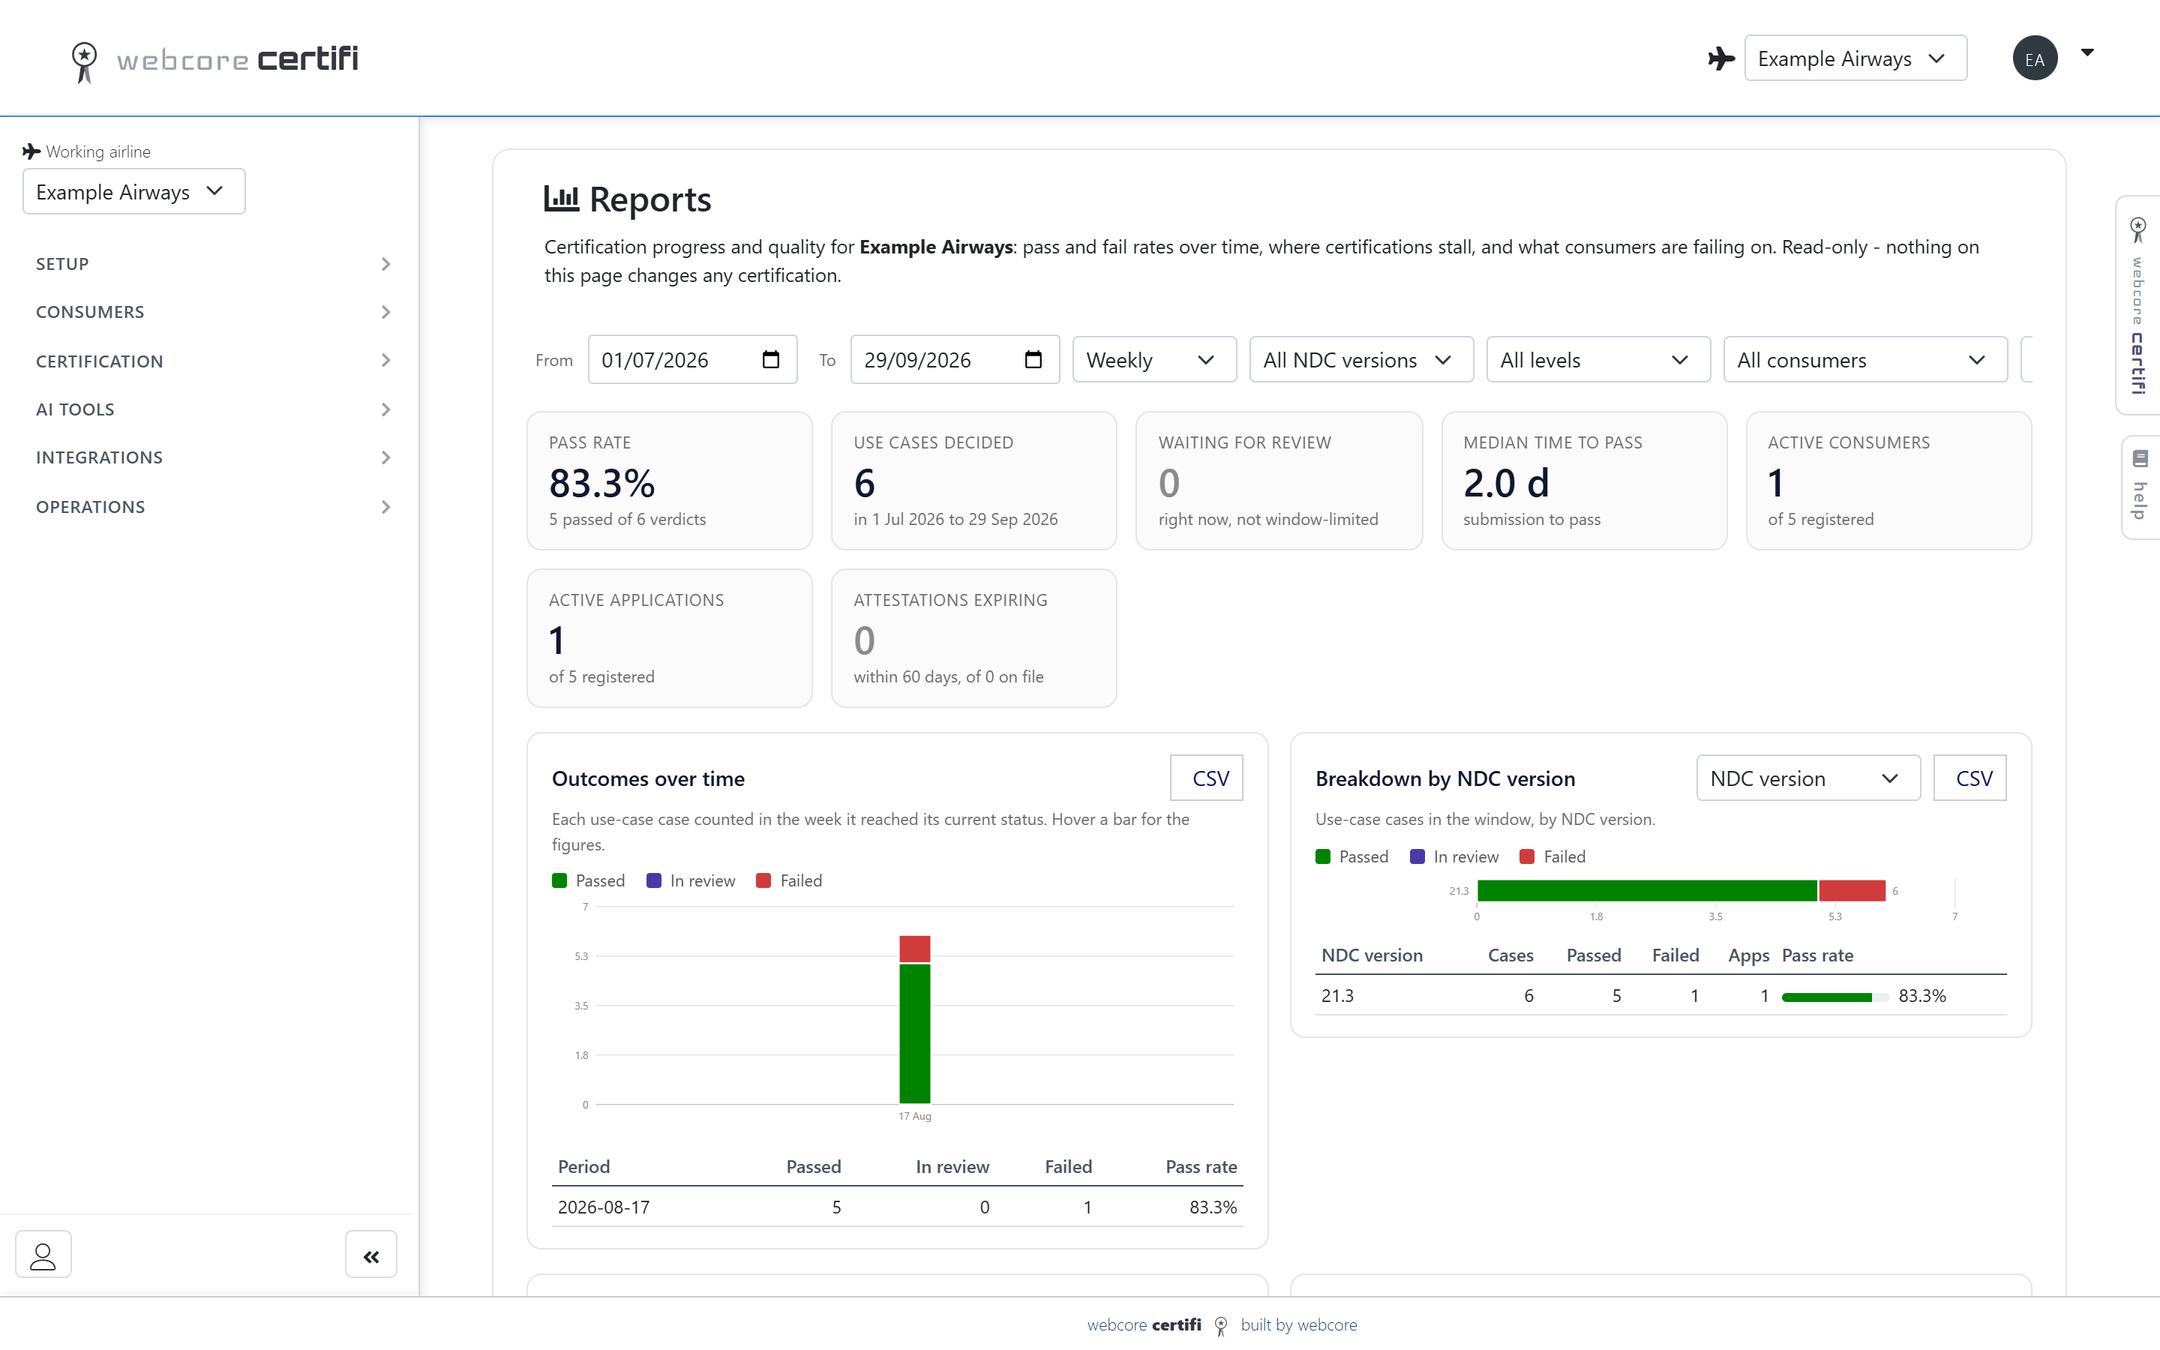Click the To date input 29/09/2026
This screenshot has height=1350, width=2160.
(955, 360)
